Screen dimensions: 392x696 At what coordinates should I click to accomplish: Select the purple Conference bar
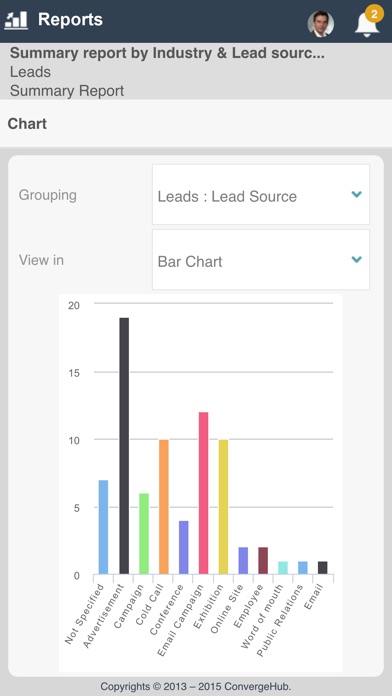pyautogui.click(x=184, y=547)
